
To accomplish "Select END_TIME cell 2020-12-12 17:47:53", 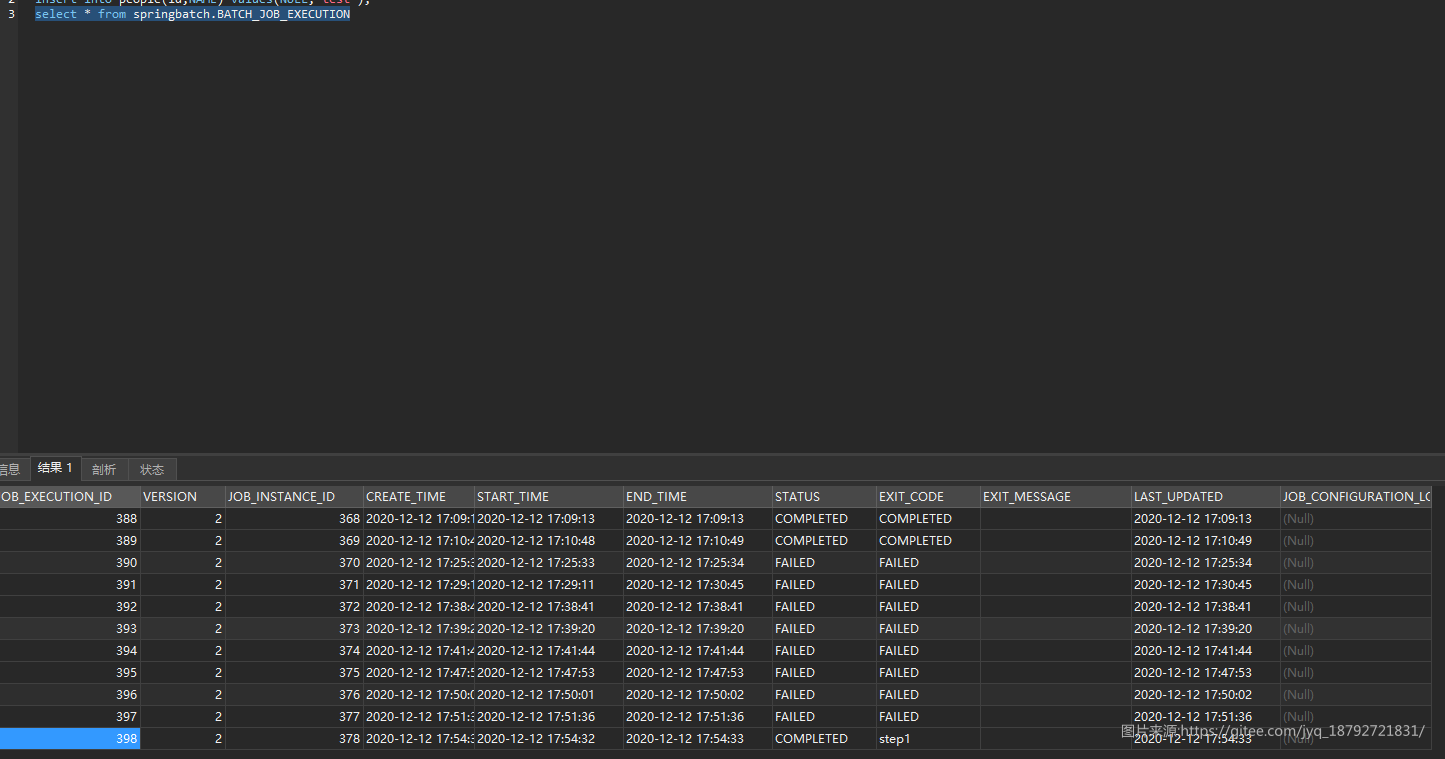I will tap(698, 673).
